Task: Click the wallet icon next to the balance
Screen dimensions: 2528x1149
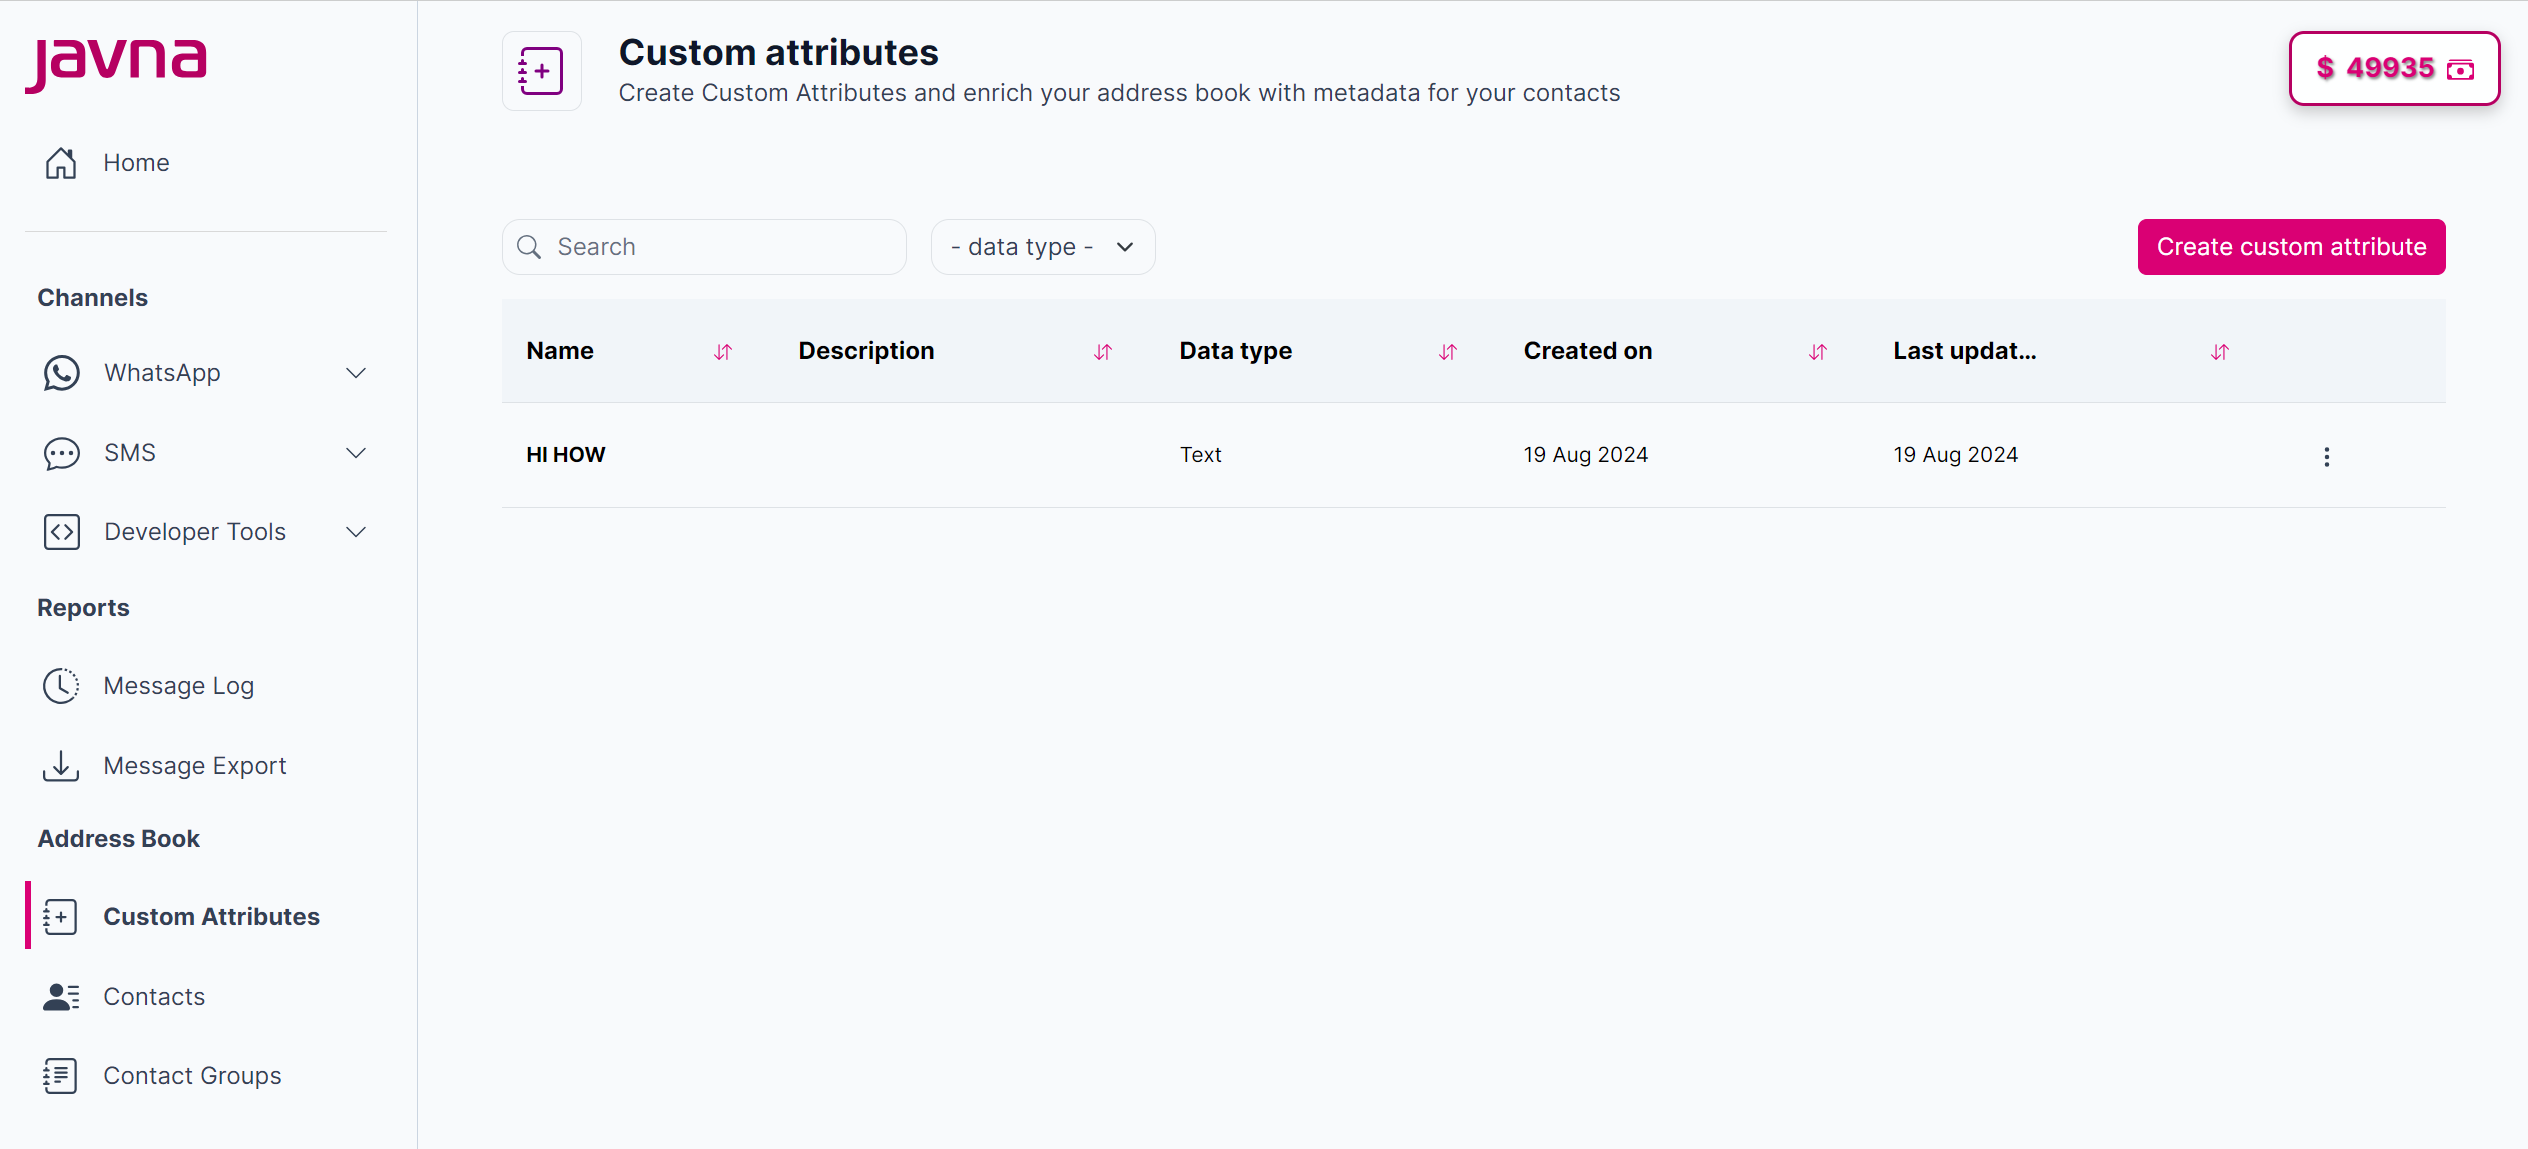Action: [x=2461, y=69]
